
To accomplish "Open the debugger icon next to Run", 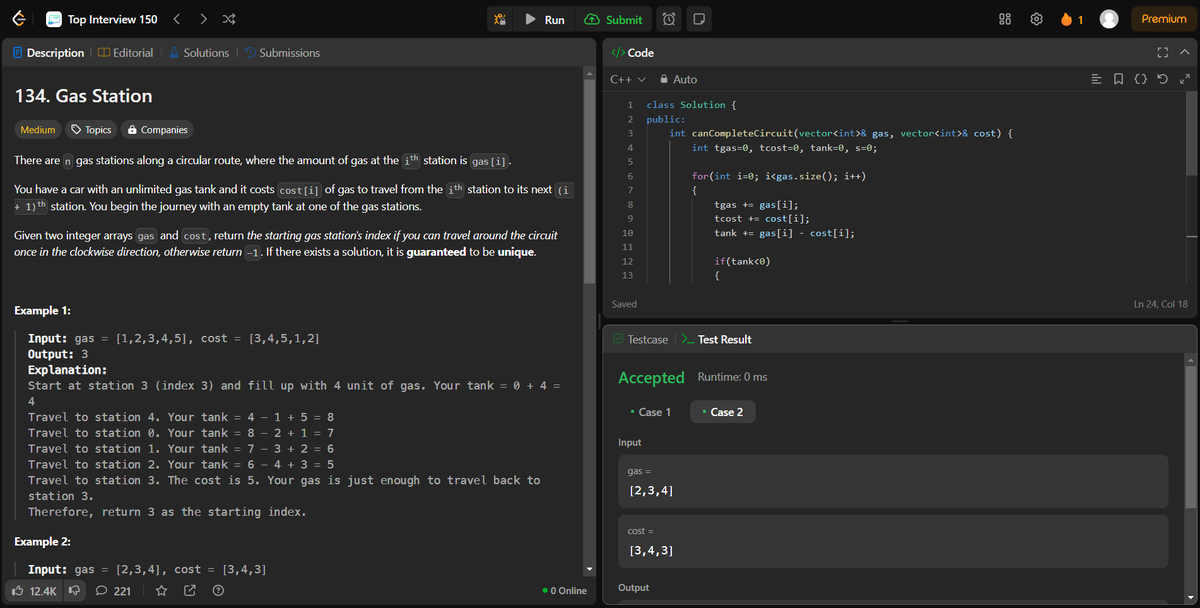I will (502, 19).
